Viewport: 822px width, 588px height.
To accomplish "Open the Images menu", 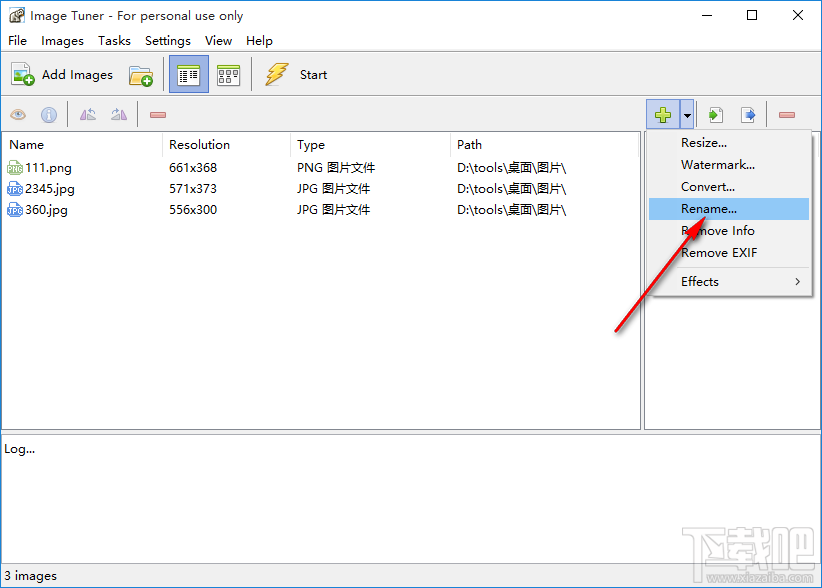I will click(62, 41).
